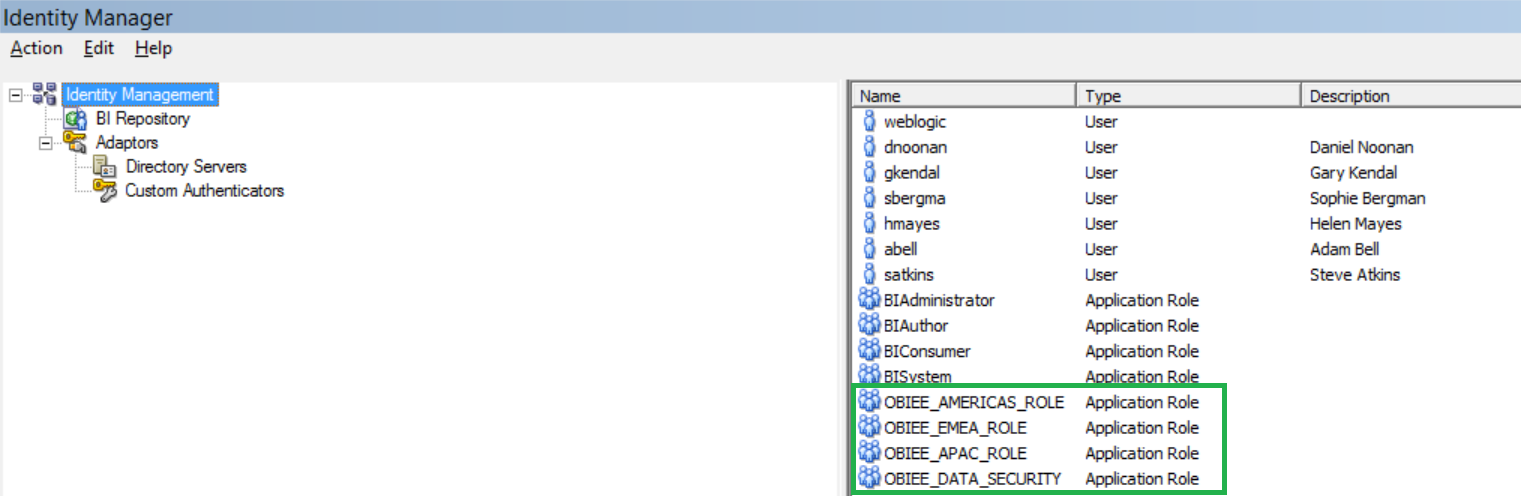Click the Adaptors key folder icon
This screenshot has width=1521, height=496.
75,143
